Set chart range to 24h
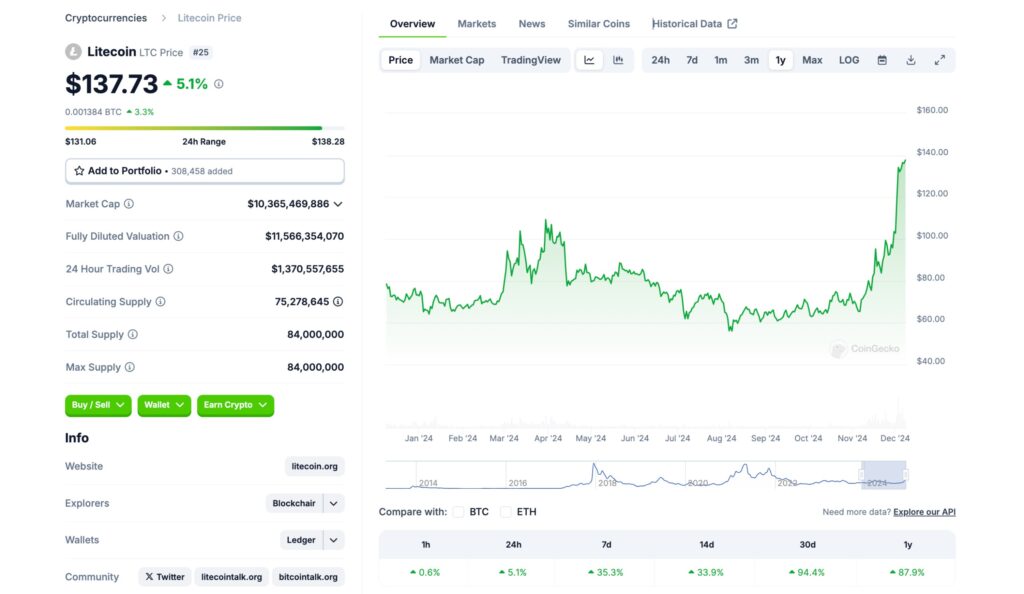Viewport: 1024px width, 594px height. coord(660,60)
